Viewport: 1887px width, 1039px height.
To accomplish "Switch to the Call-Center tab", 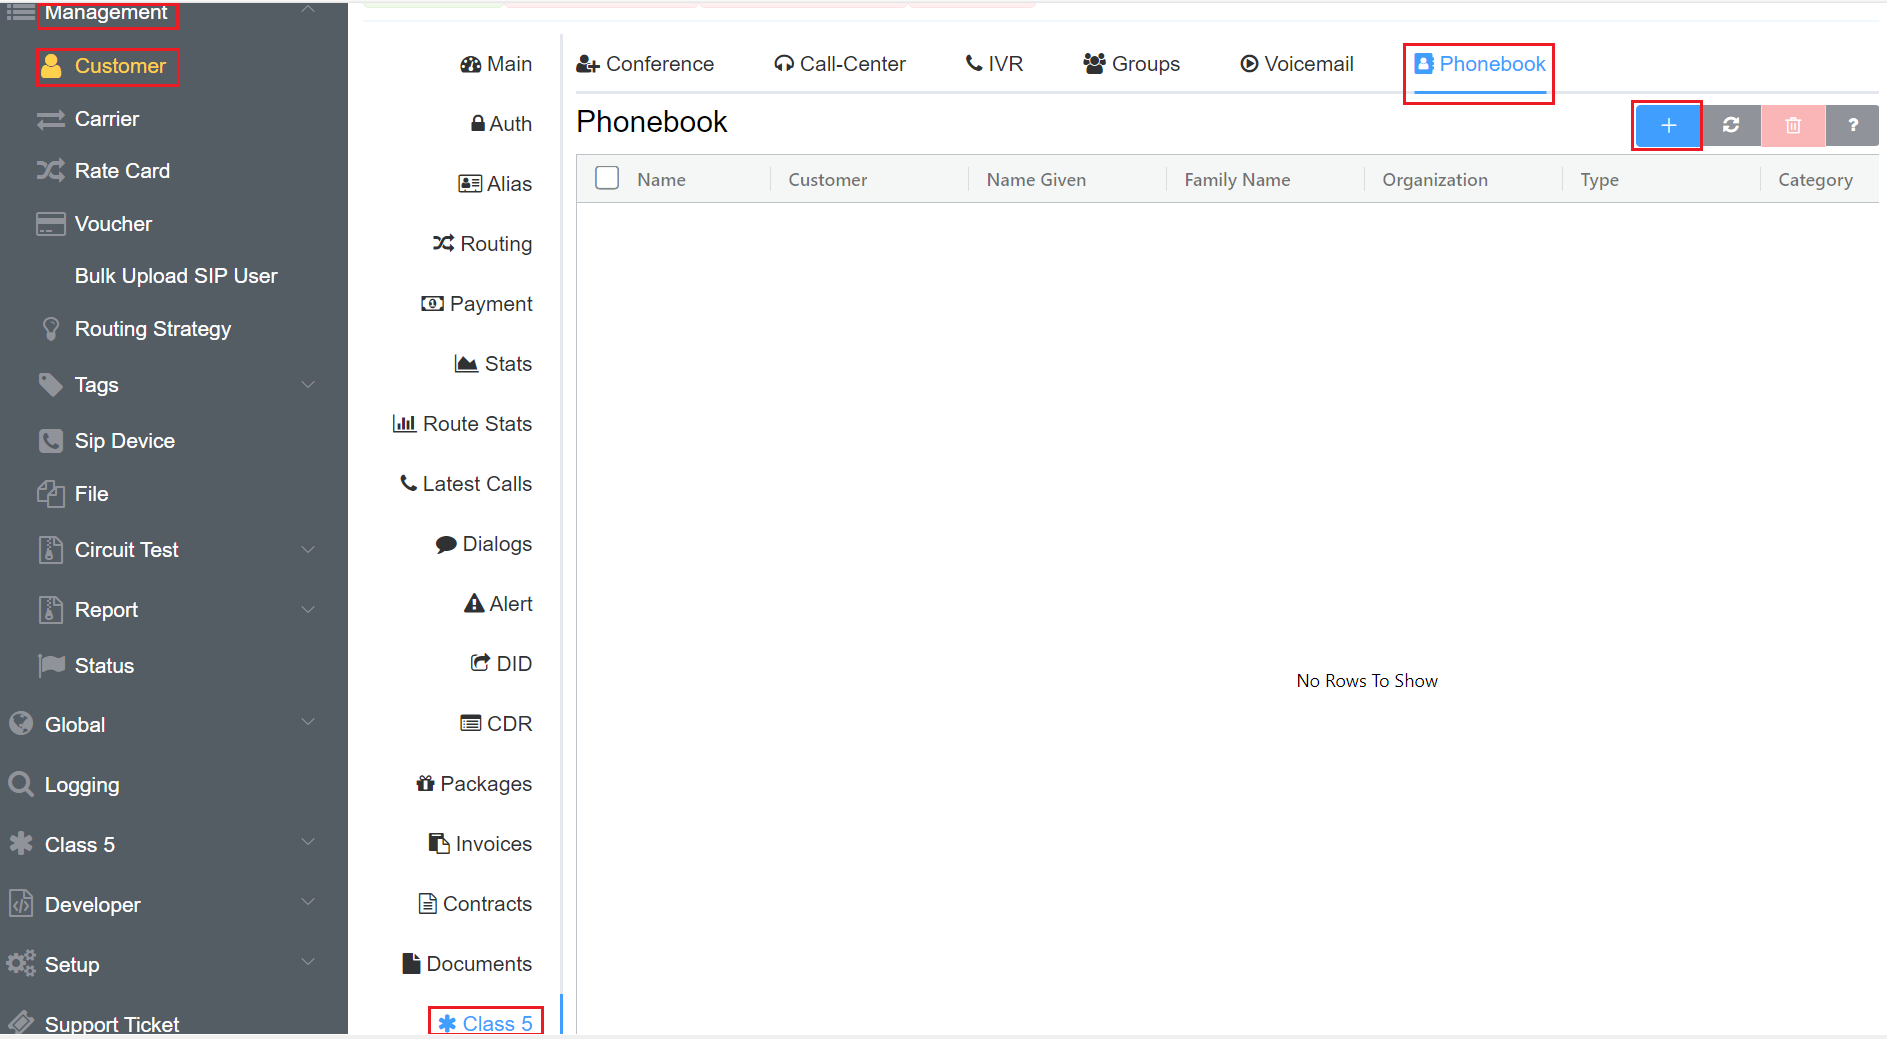I will point(840,64).
